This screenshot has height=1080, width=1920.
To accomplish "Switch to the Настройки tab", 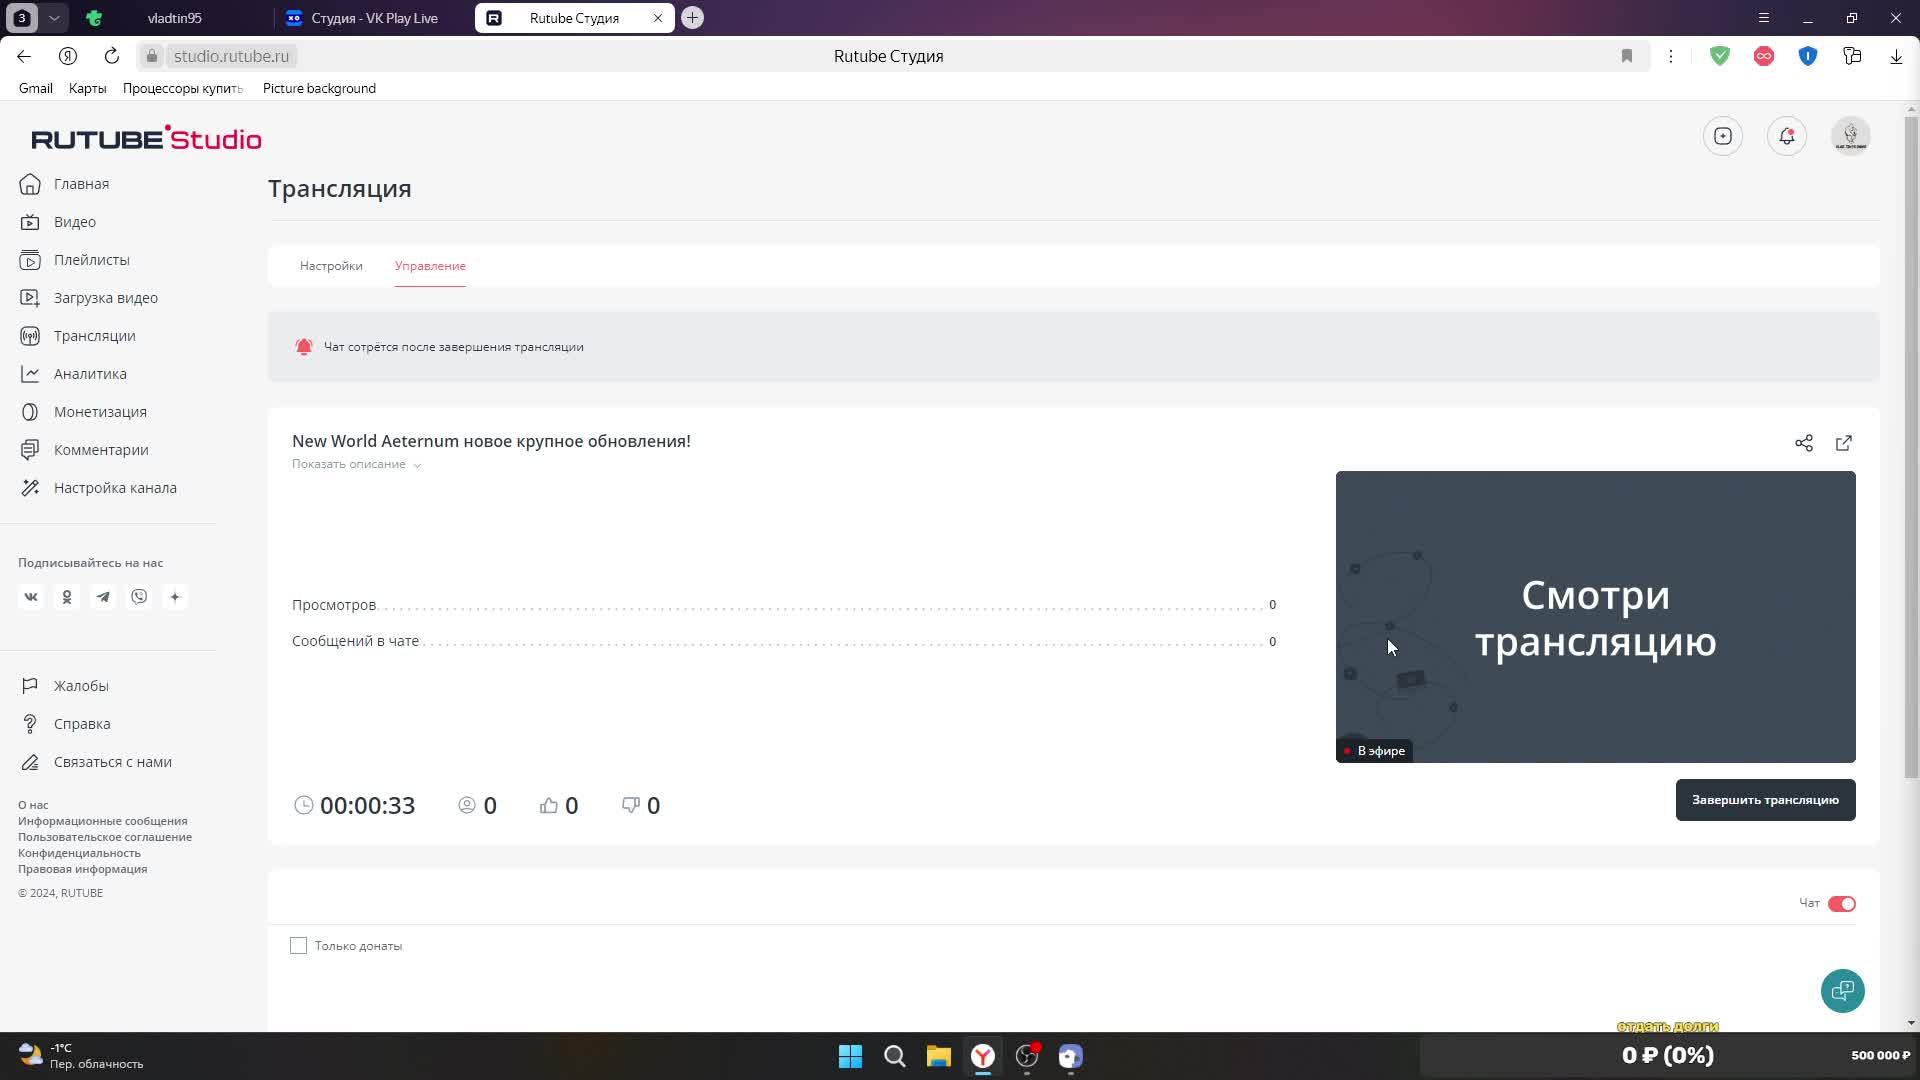I will tap(331, 266).
